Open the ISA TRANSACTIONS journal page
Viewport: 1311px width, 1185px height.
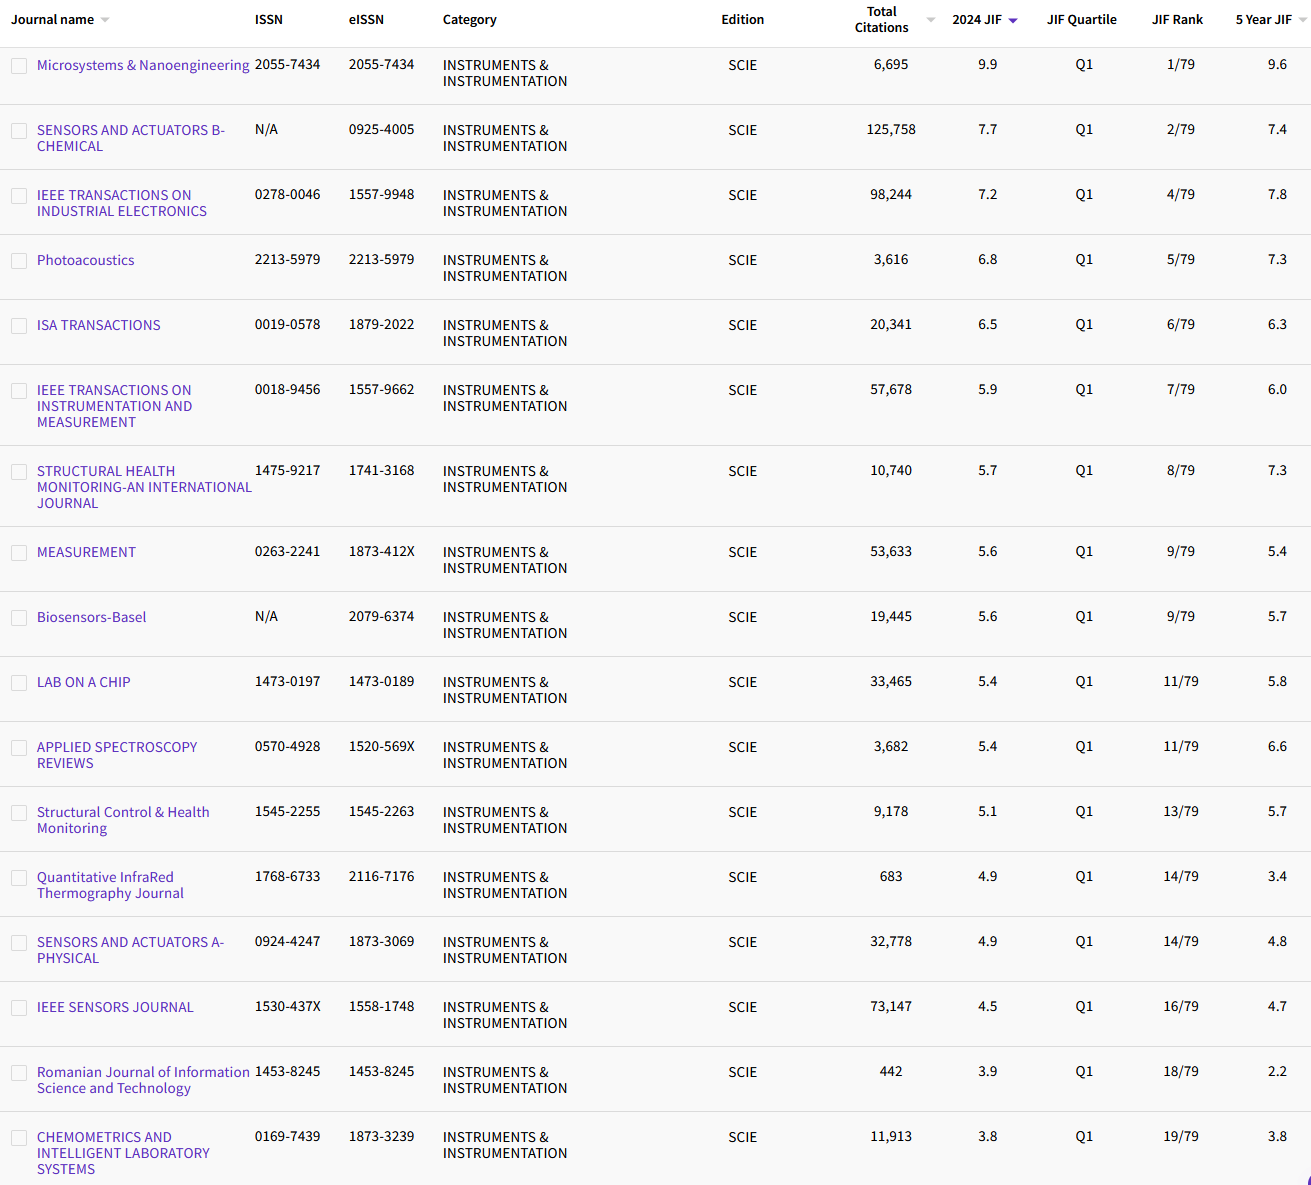pos(98,325)
